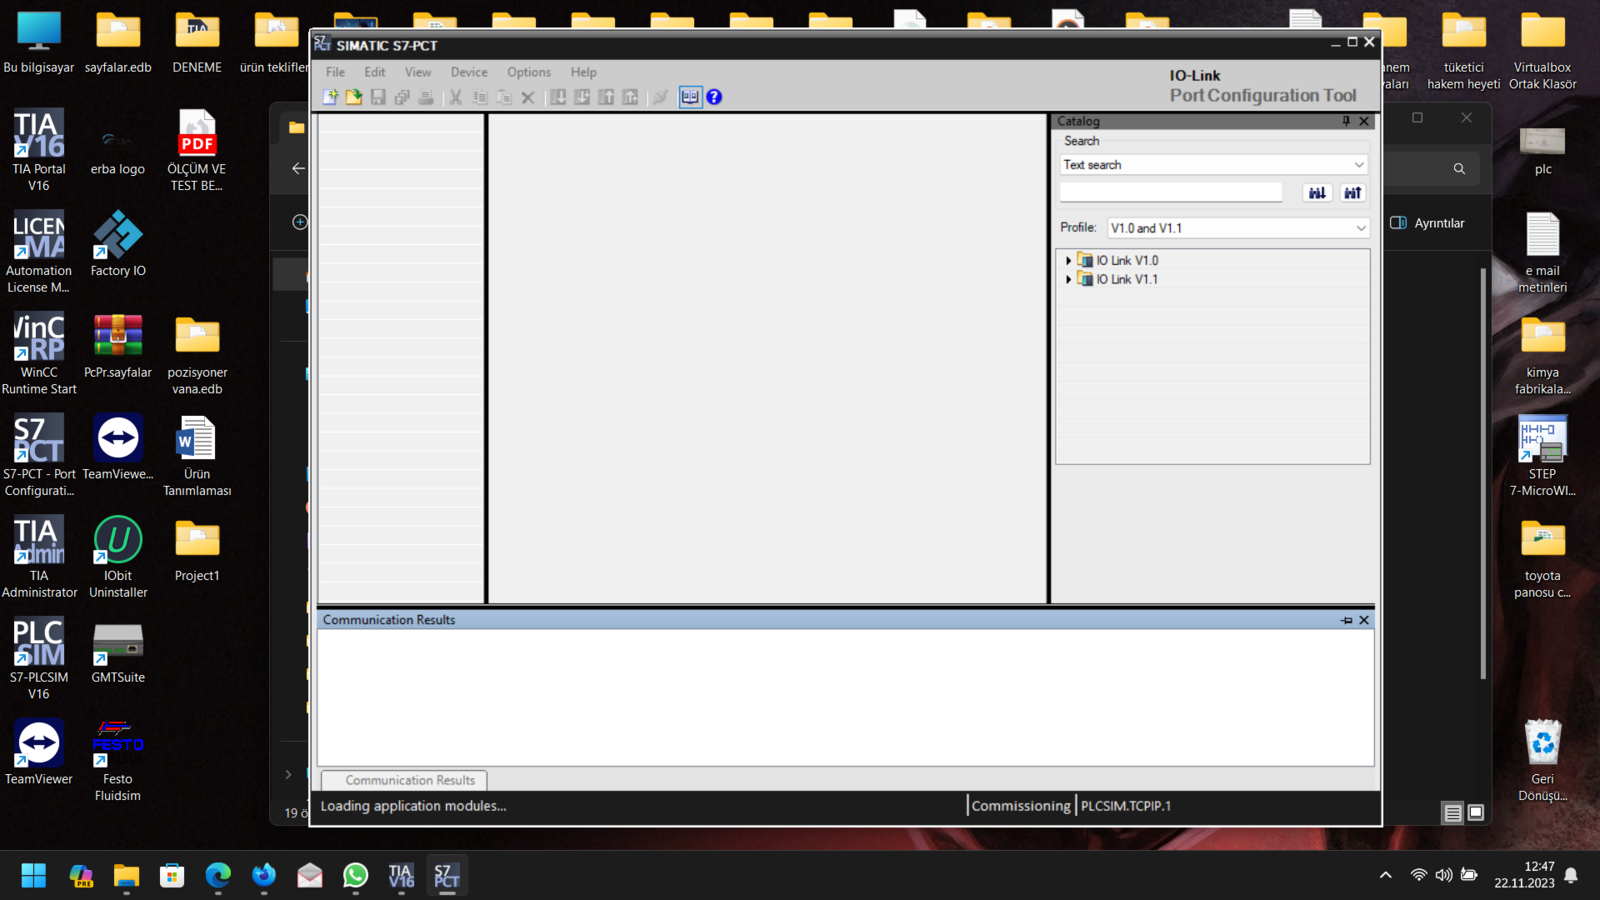Click the Print toolbar icon
Screen dimensions: 1600x900
pos(426,97)
